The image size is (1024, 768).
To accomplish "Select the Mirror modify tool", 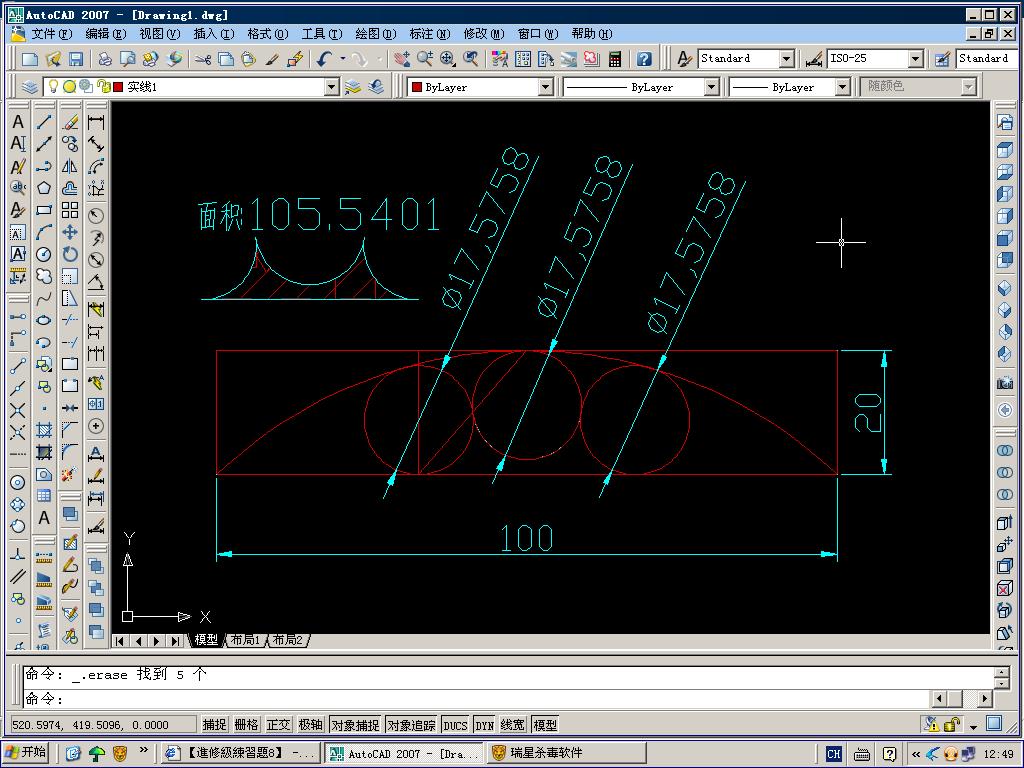I will pos(70,166).
